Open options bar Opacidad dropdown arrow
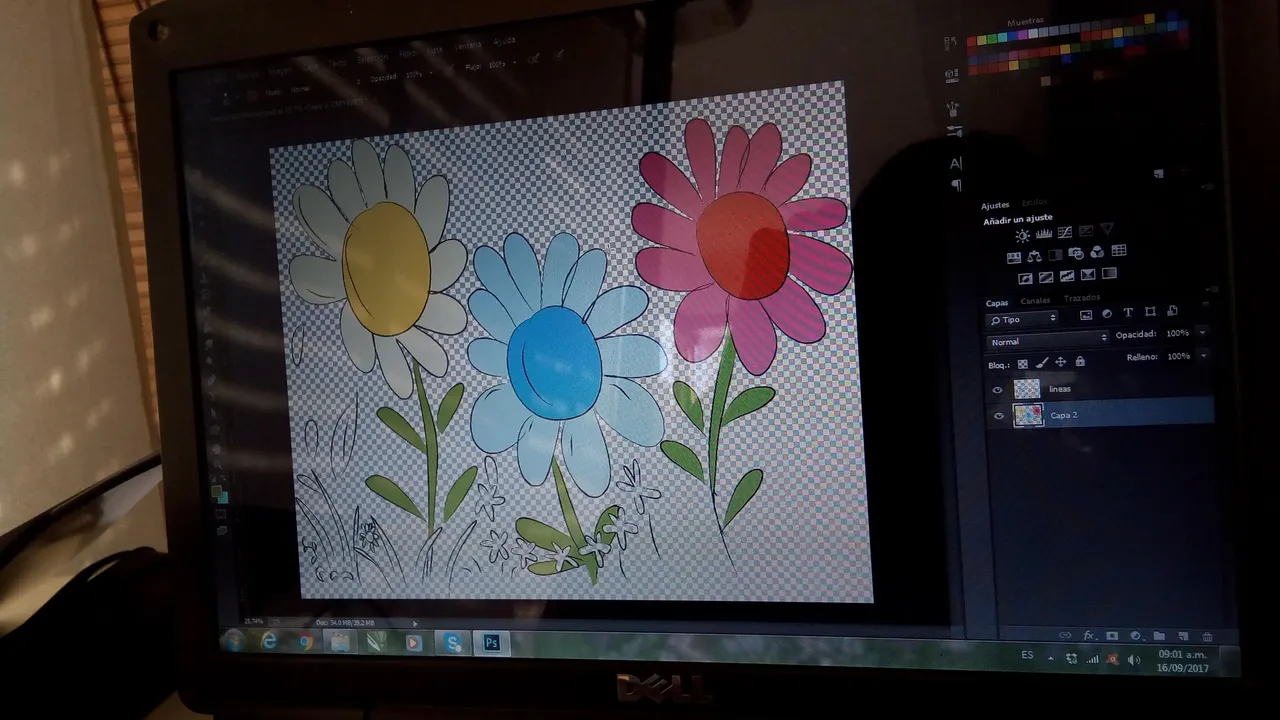This screenshot has height=720, width=1280. [430, 72]
